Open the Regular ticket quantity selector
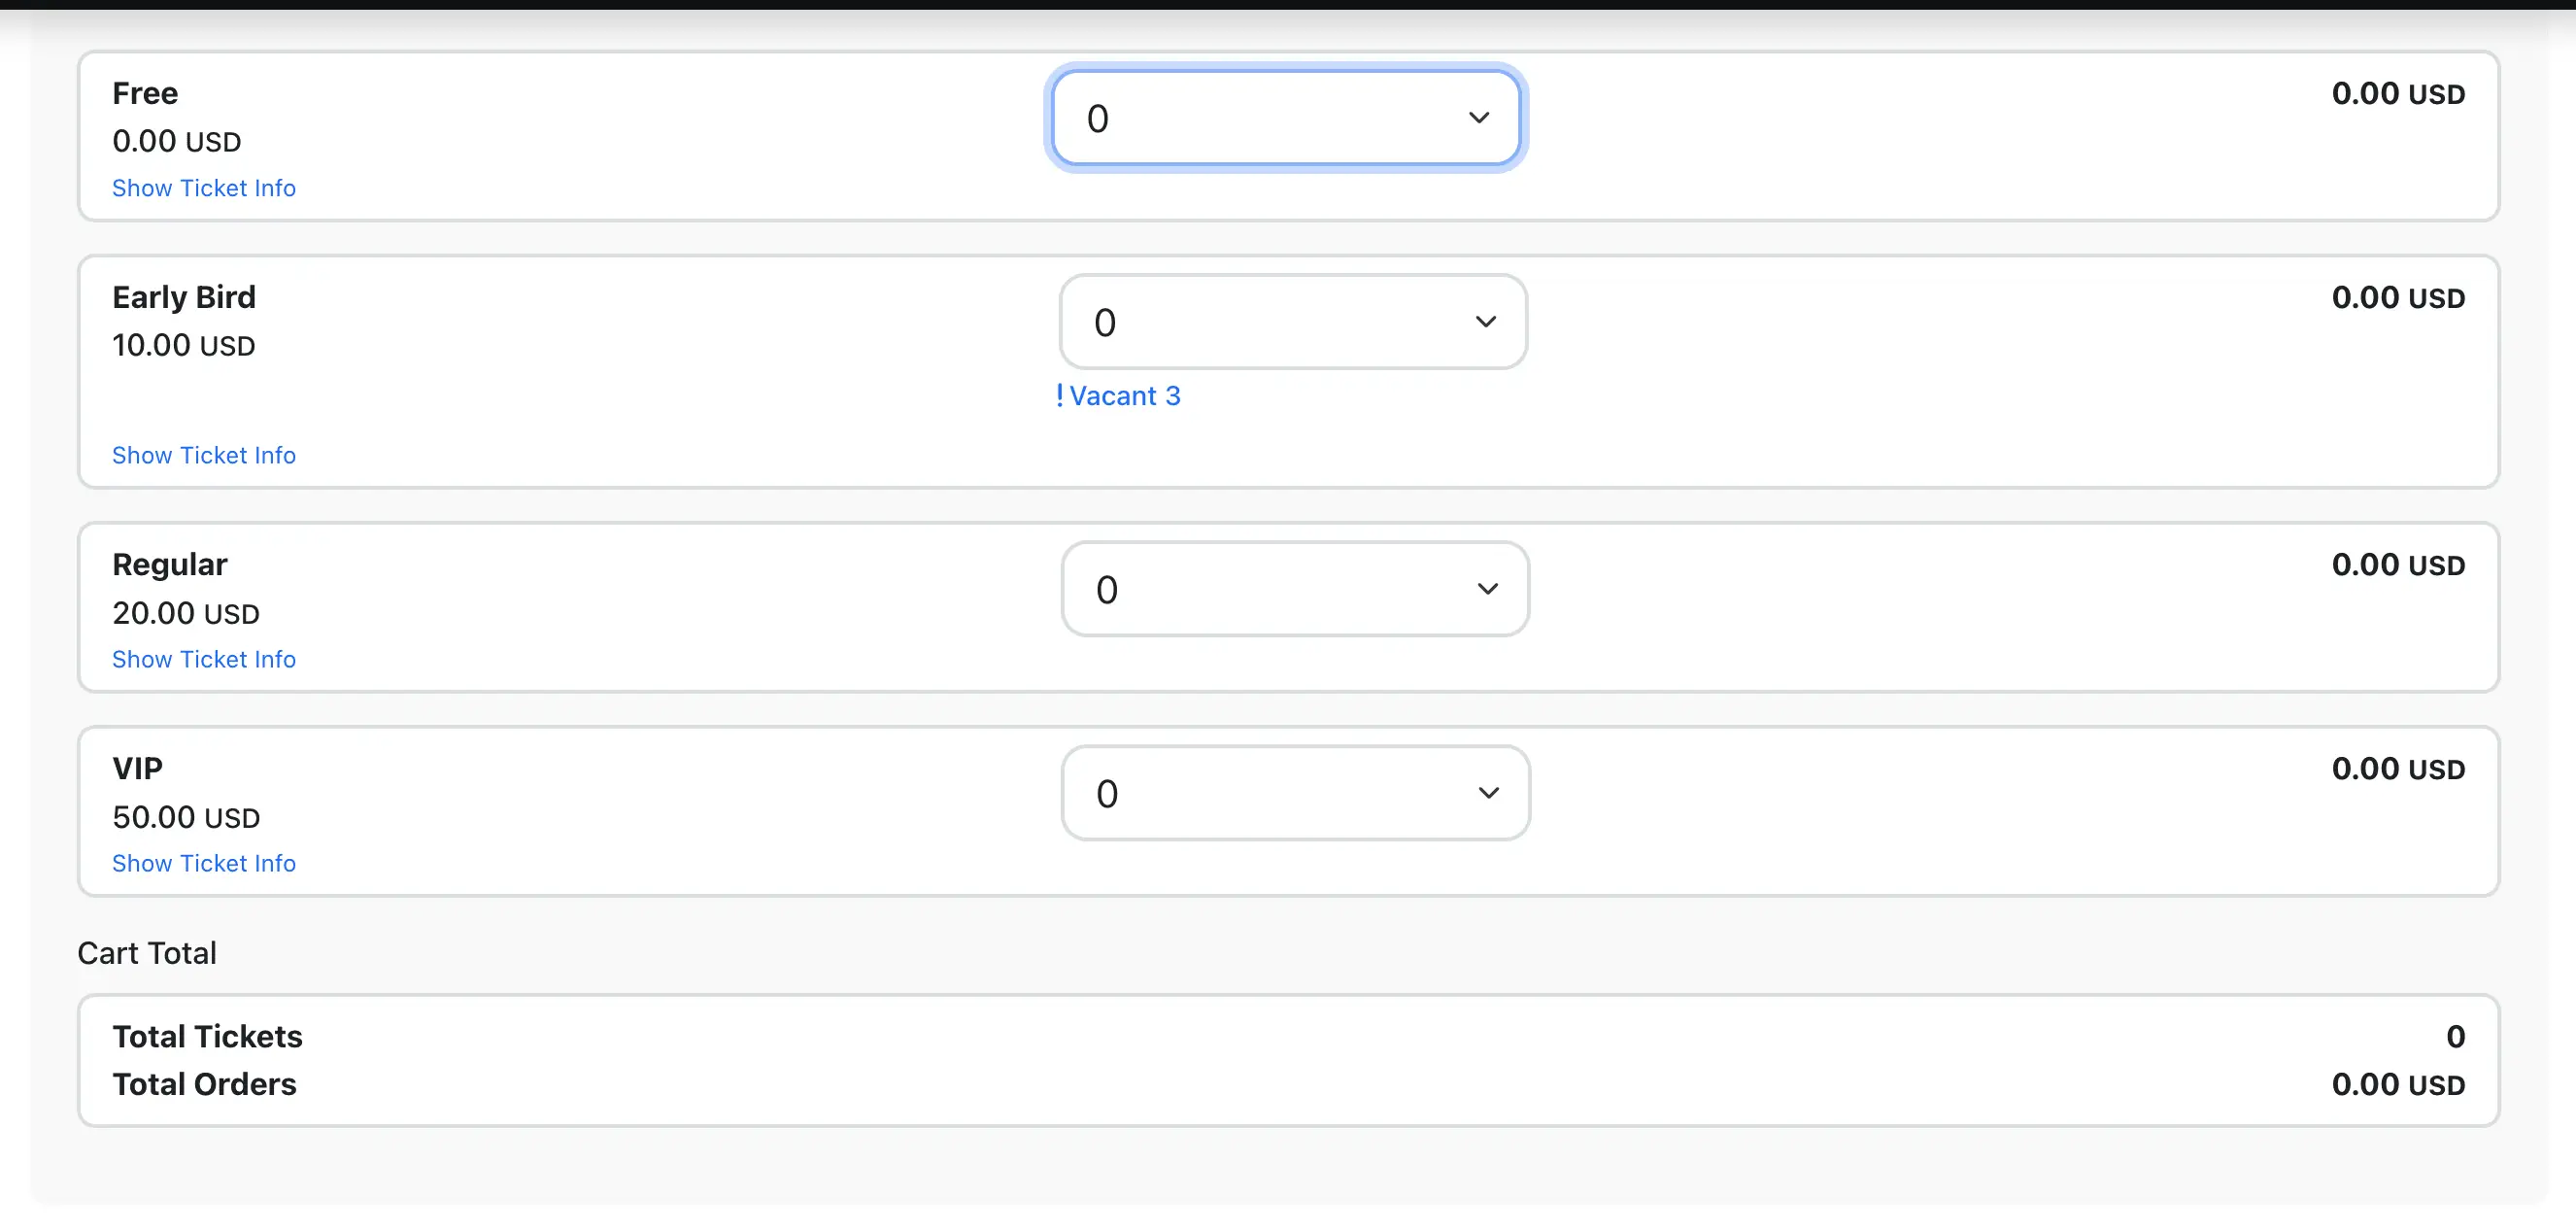The image size is (2576, 1232). tap(1294, 589)
